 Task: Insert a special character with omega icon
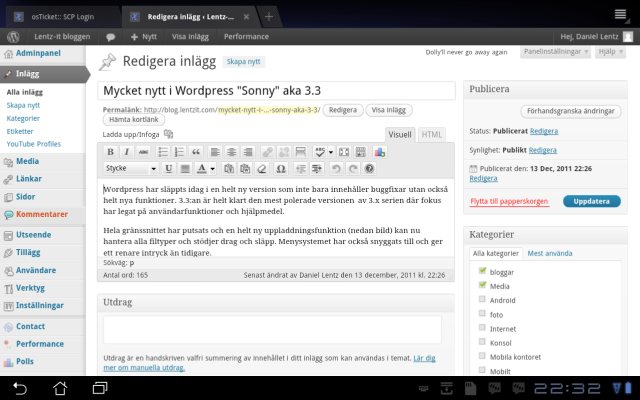pos(280,168)
